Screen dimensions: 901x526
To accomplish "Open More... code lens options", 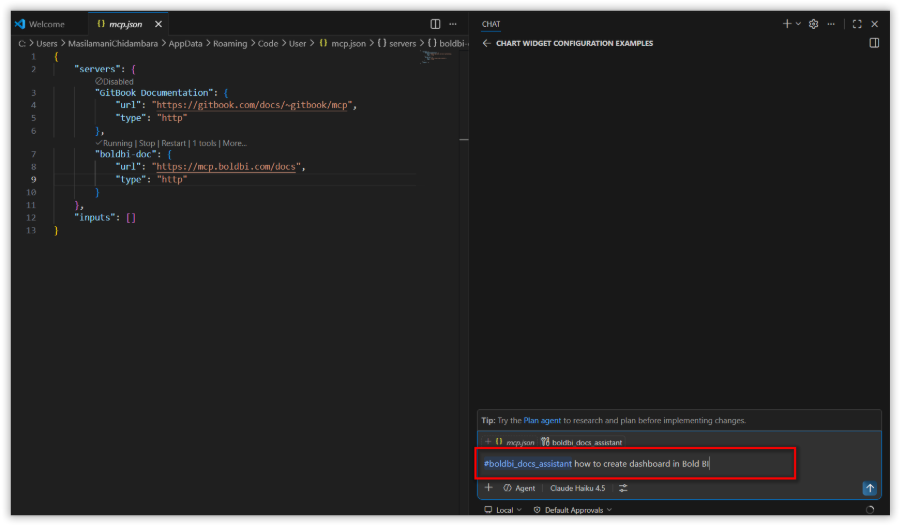I will 234,143.
